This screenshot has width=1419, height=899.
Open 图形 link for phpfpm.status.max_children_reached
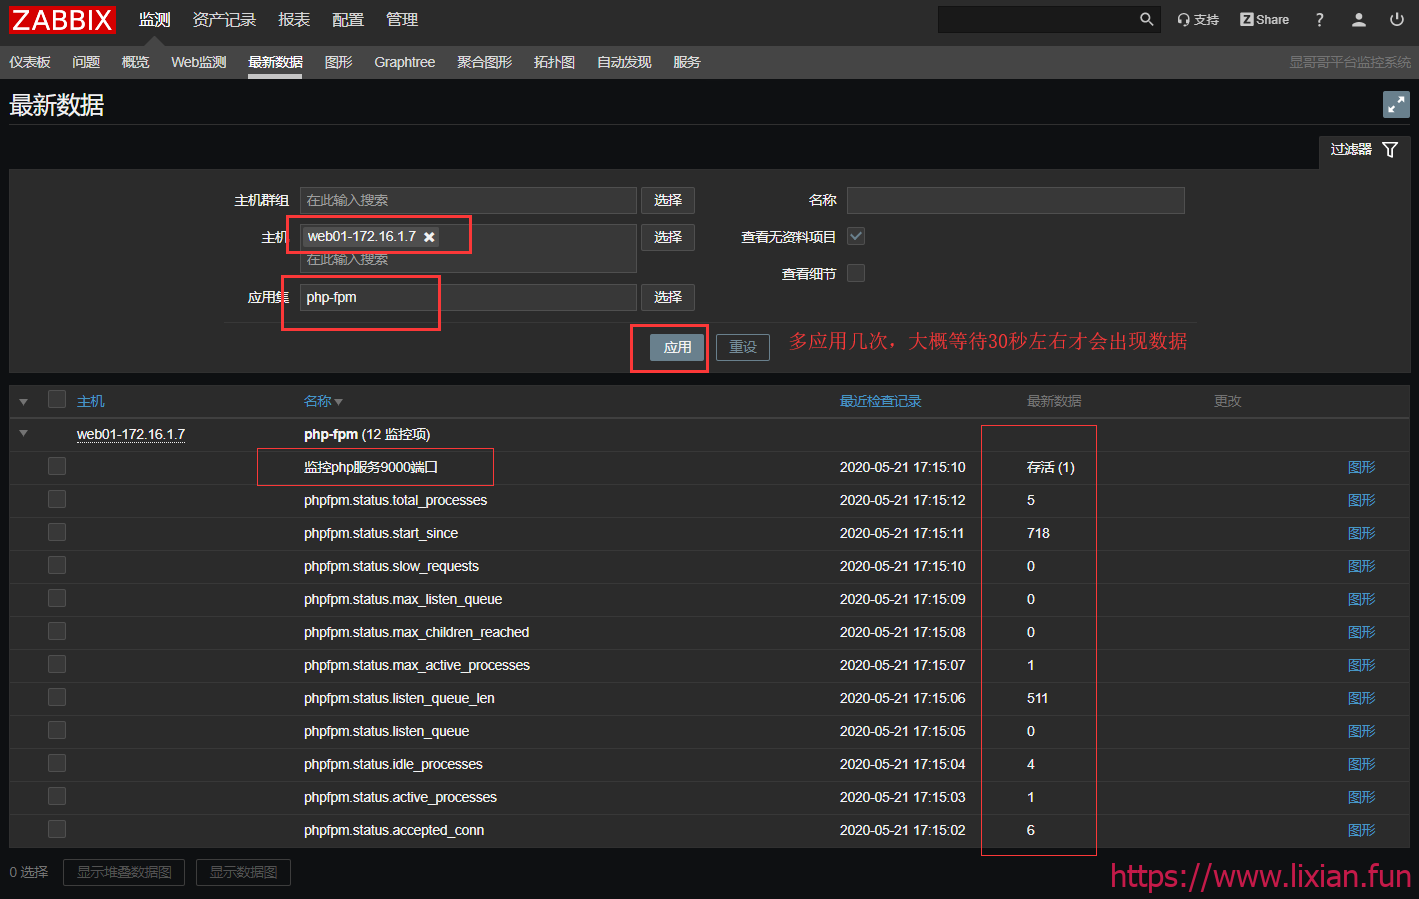point(1361,632)
